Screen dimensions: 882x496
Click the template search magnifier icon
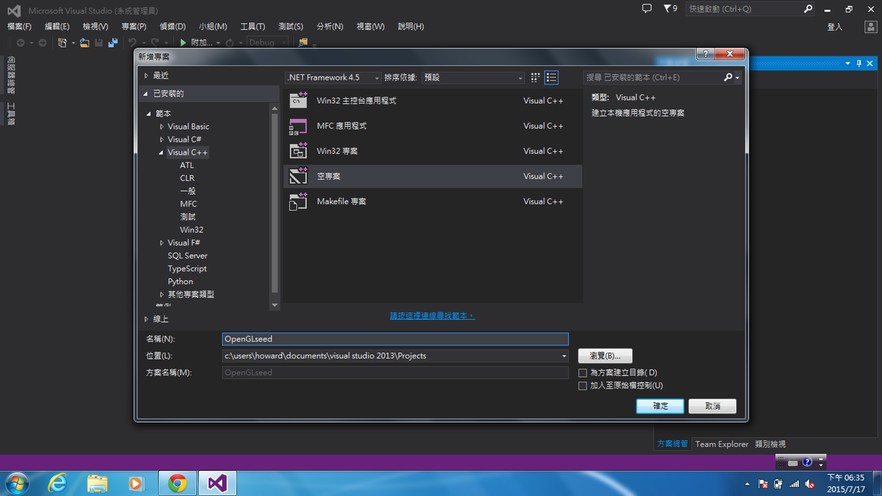(x=728, y=78)
